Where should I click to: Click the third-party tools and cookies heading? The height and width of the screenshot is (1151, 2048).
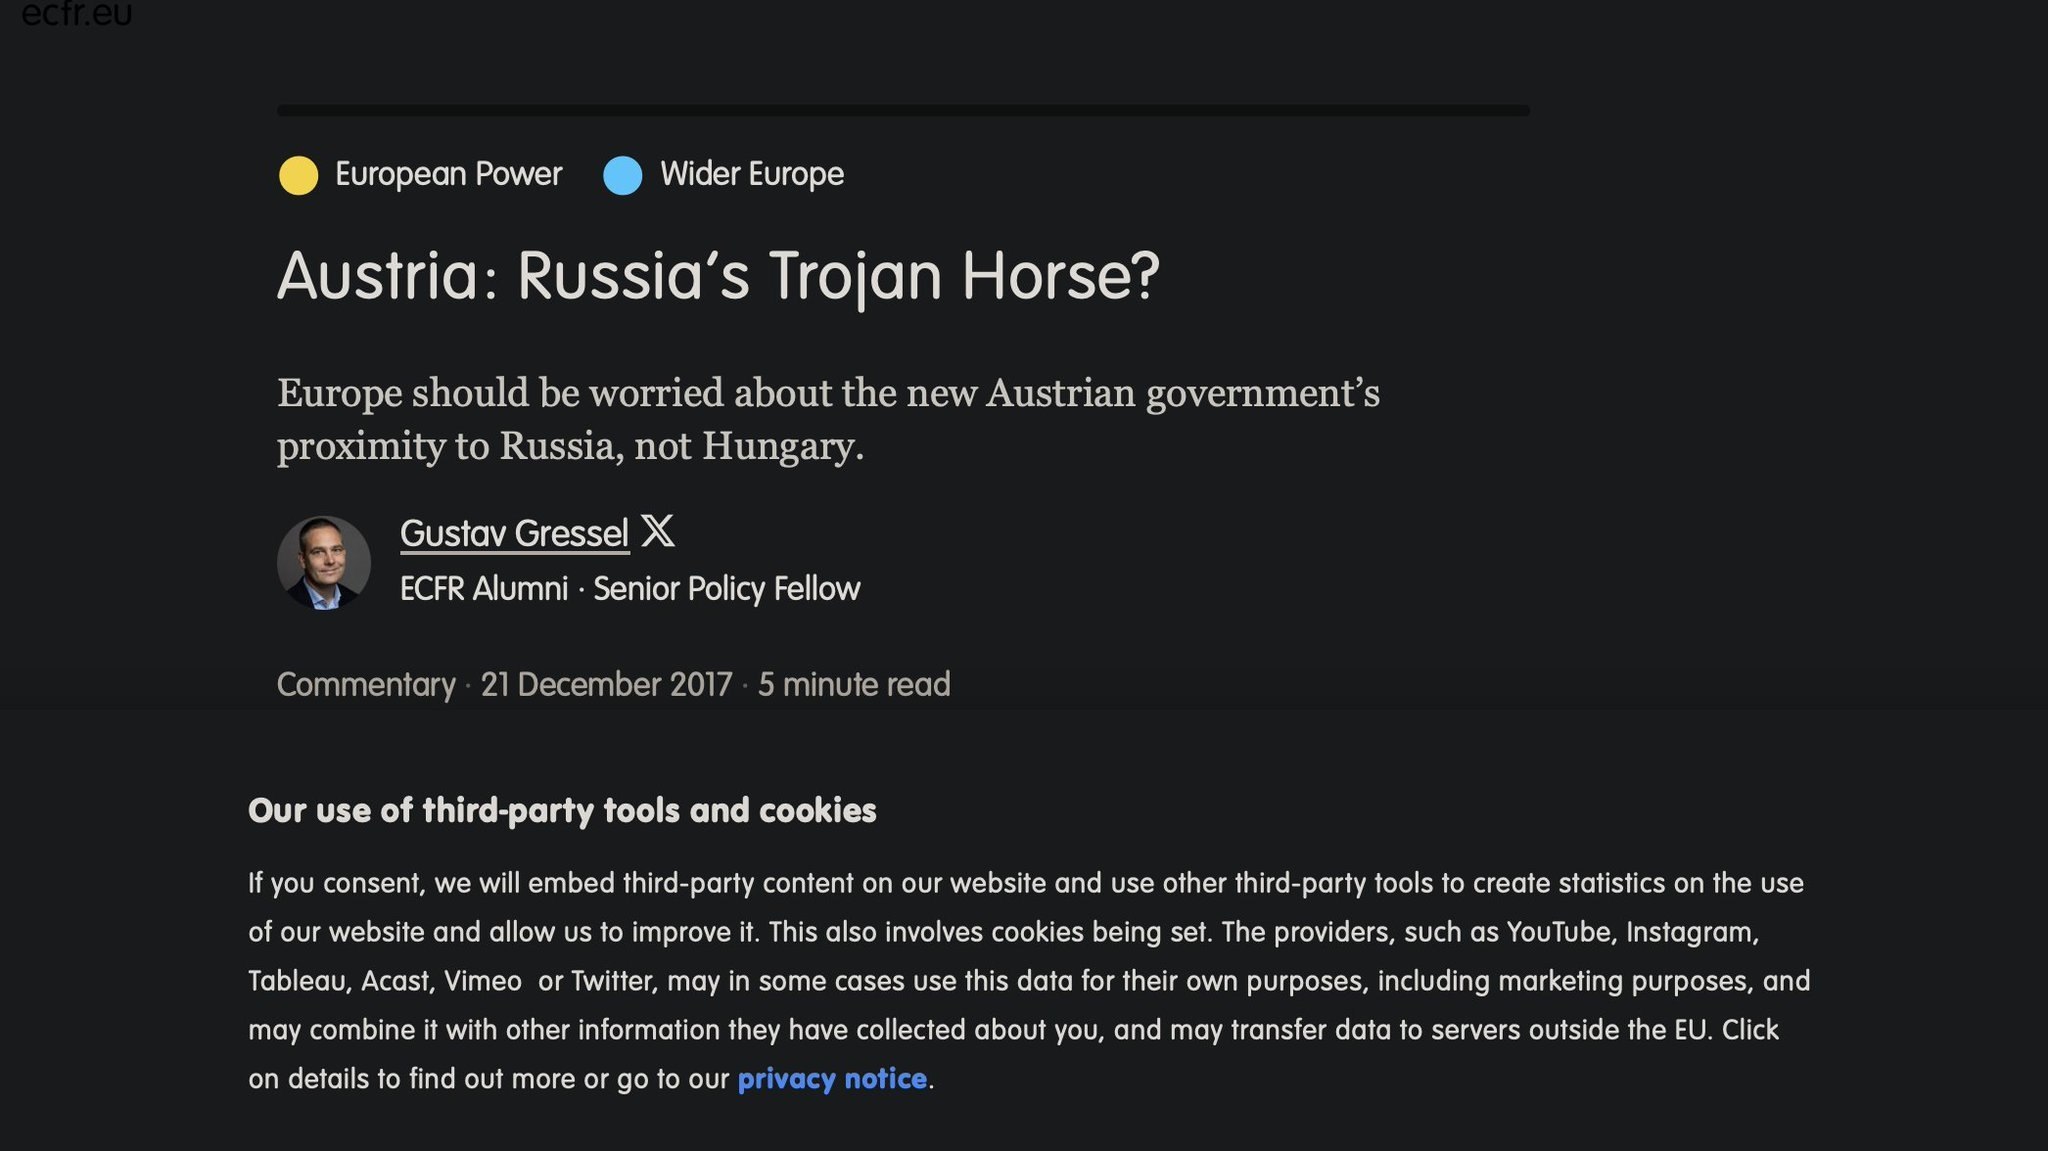tap(562, 810)
